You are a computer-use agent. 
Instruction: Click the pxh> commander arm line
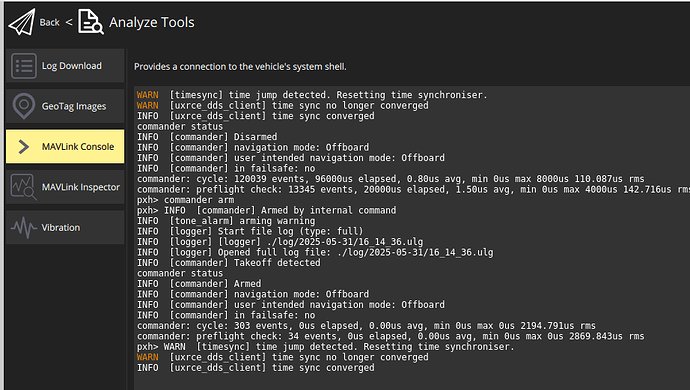[186, 200]
